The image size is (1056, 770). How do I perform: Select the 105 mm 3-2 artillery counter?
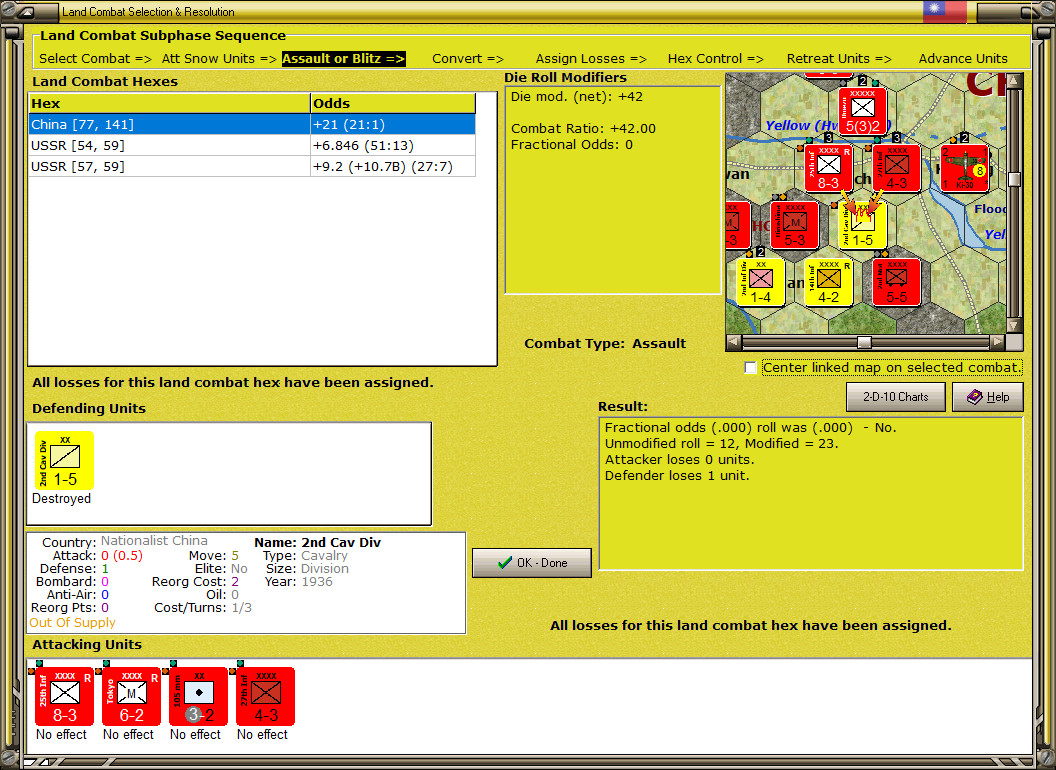tap(198, 696)
